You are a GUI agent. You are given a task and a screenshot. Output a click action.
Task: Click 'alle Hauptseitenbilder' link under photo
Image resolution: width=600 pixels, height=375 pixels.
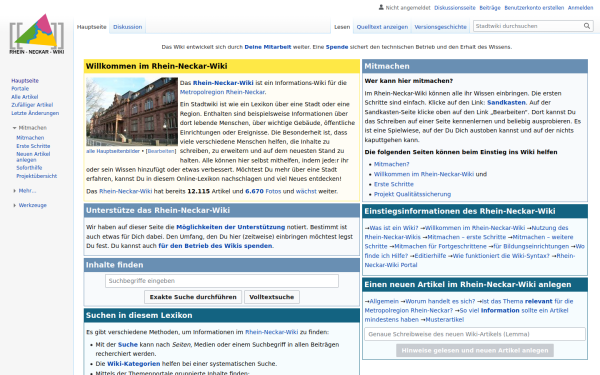pyautogui.click(x=113, y=151)
